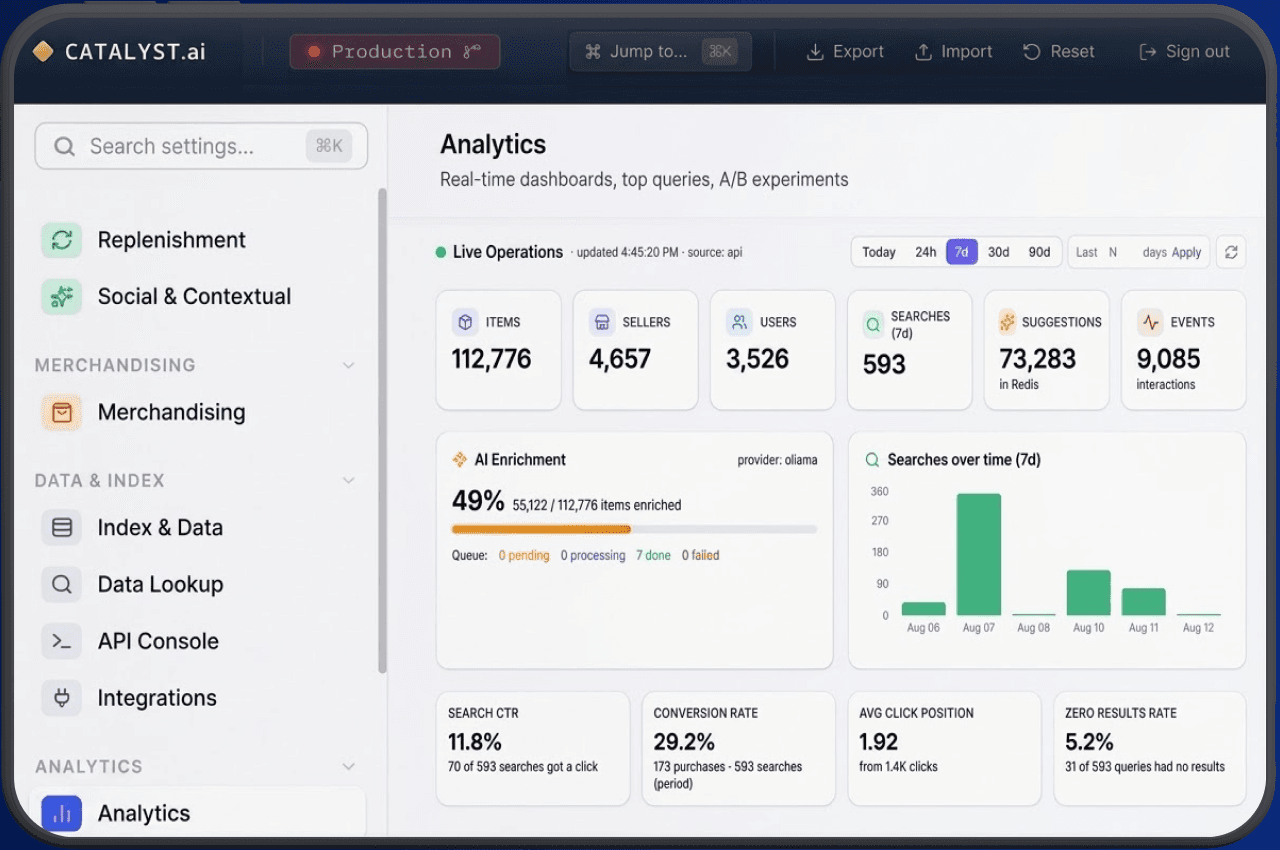Click the Searches over time magnifier icon
This screenshot has width=1280, height=850.
click(871, 460)
